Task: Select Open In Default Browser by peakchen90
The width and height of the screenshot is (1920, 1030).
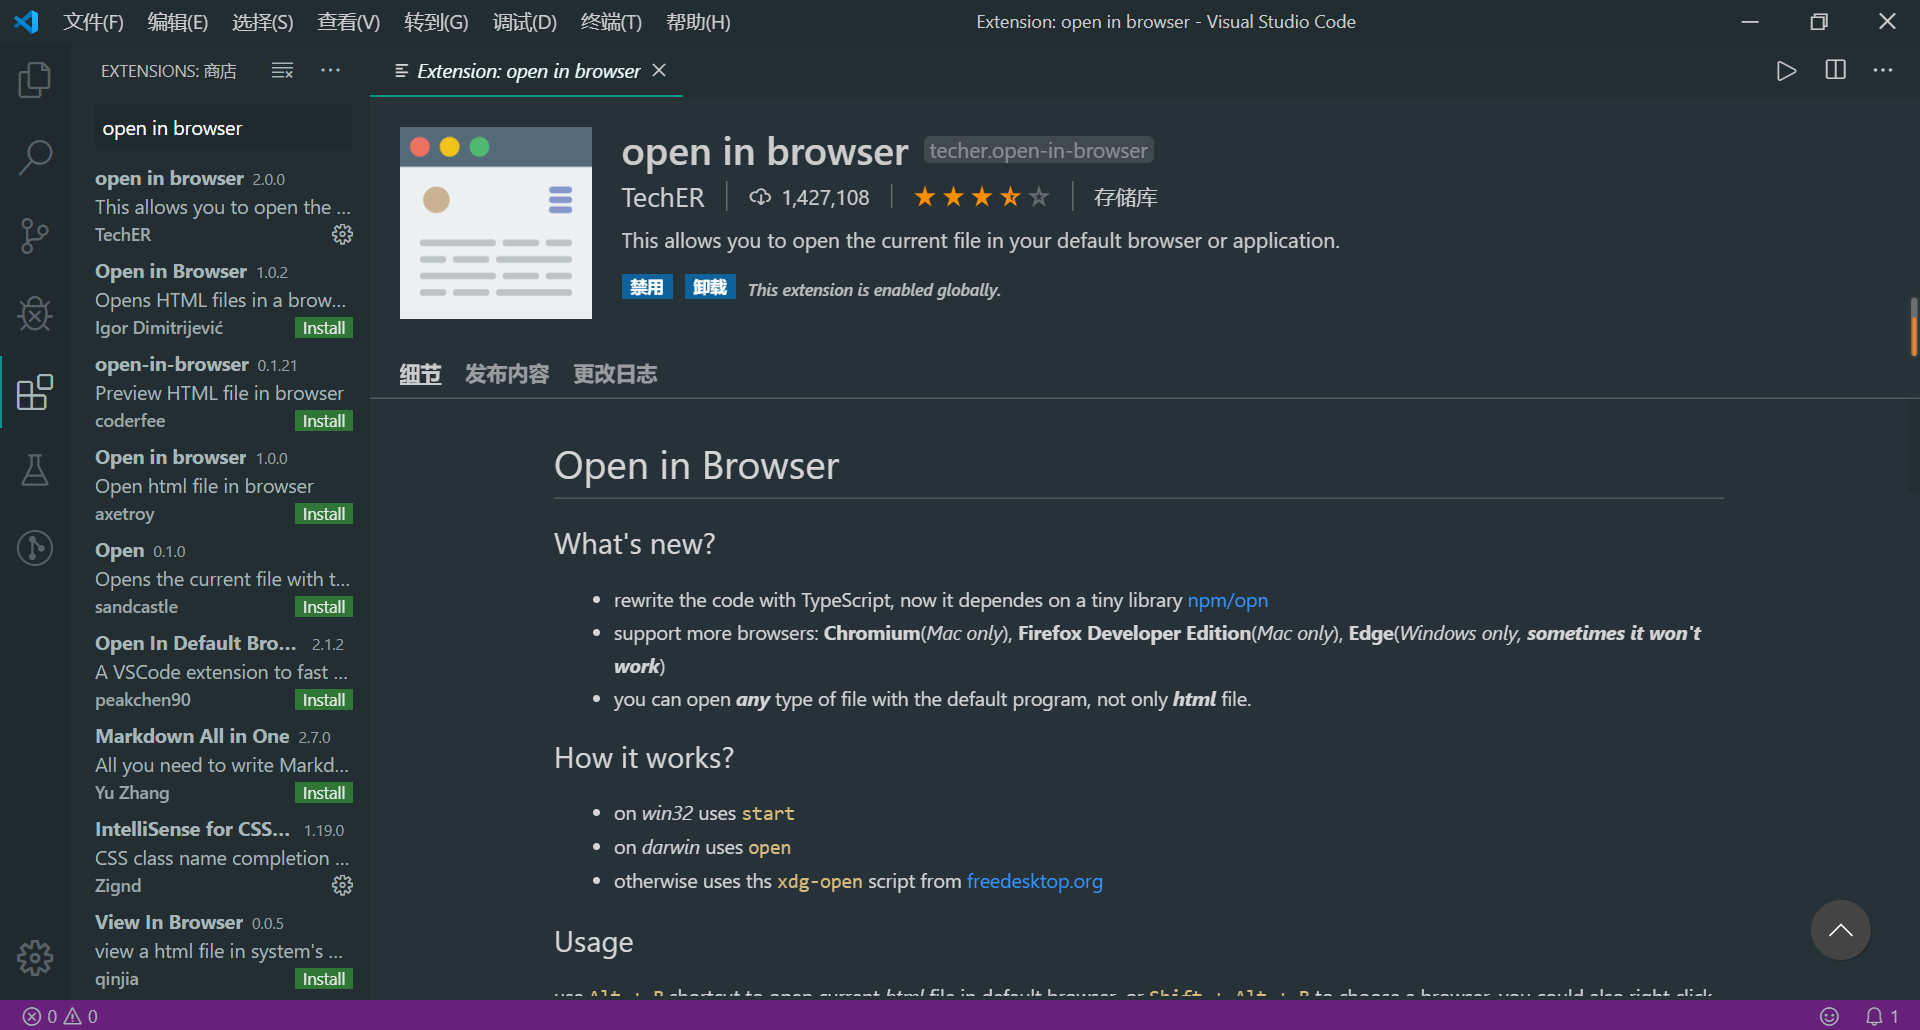Action: point(222,671)
